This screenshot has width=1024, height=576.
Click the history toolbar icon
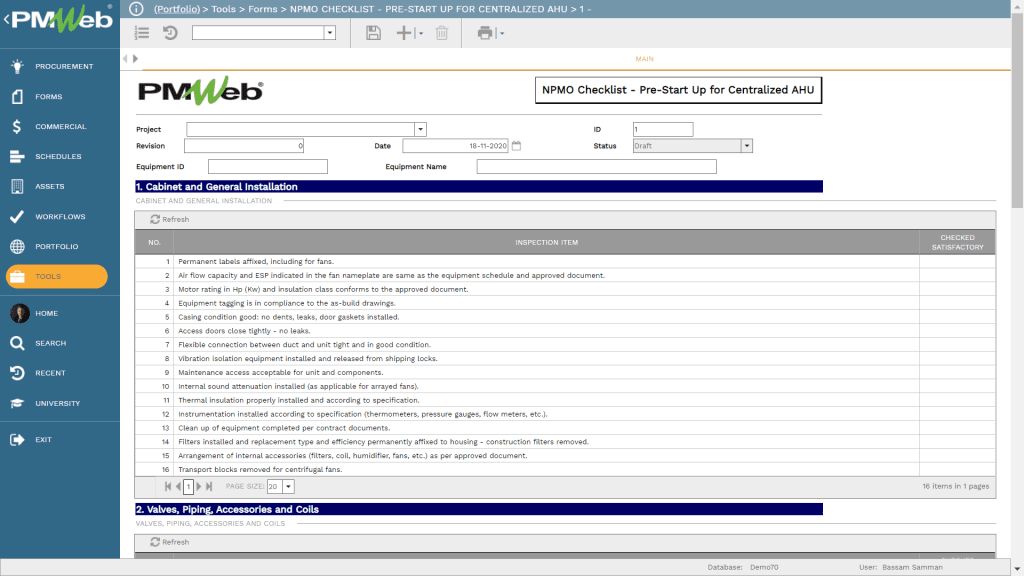click(x=170, y=33)
